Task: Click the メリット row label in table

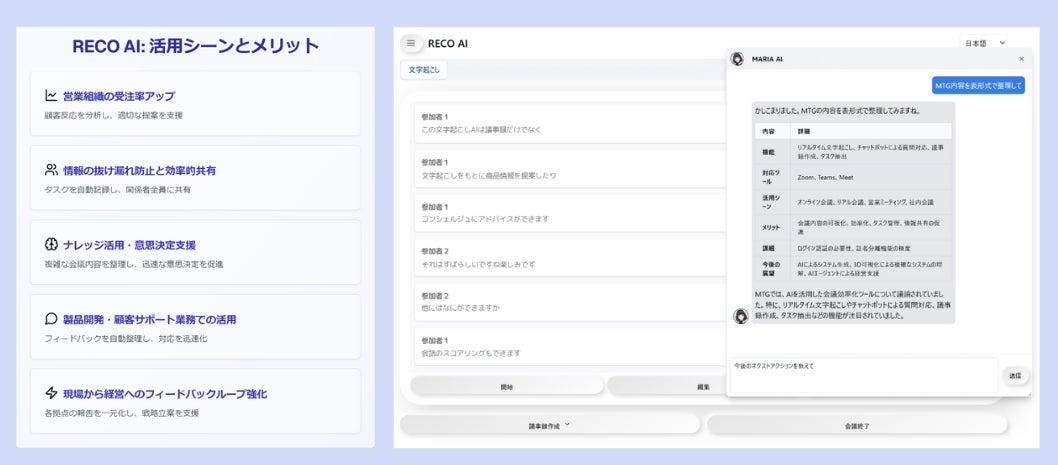Action: (771, 225)
